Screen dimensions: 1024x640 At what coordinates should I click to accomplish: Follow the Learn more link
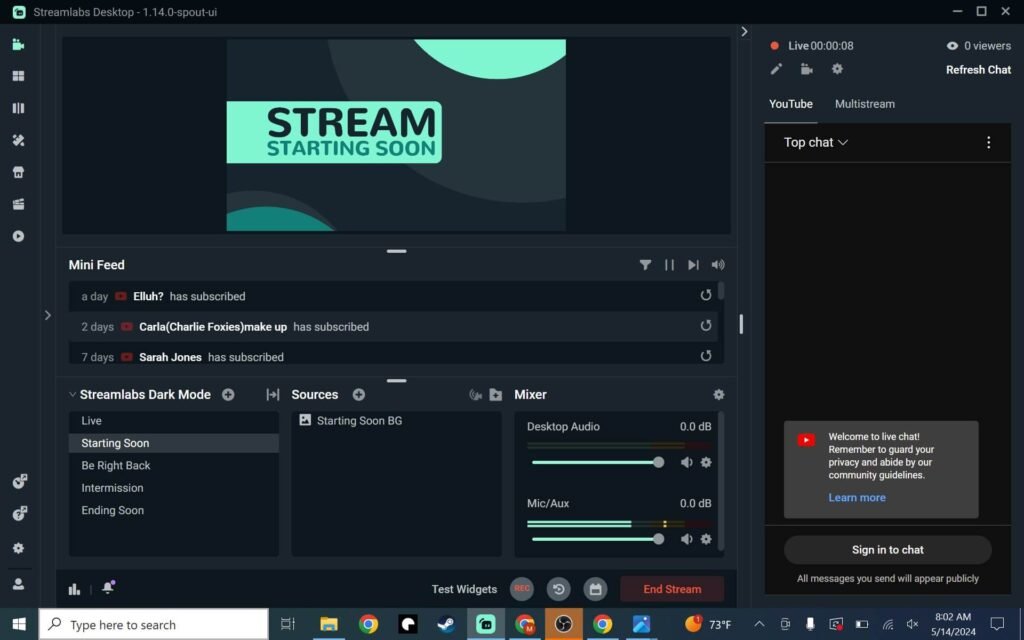pos(857,498)
